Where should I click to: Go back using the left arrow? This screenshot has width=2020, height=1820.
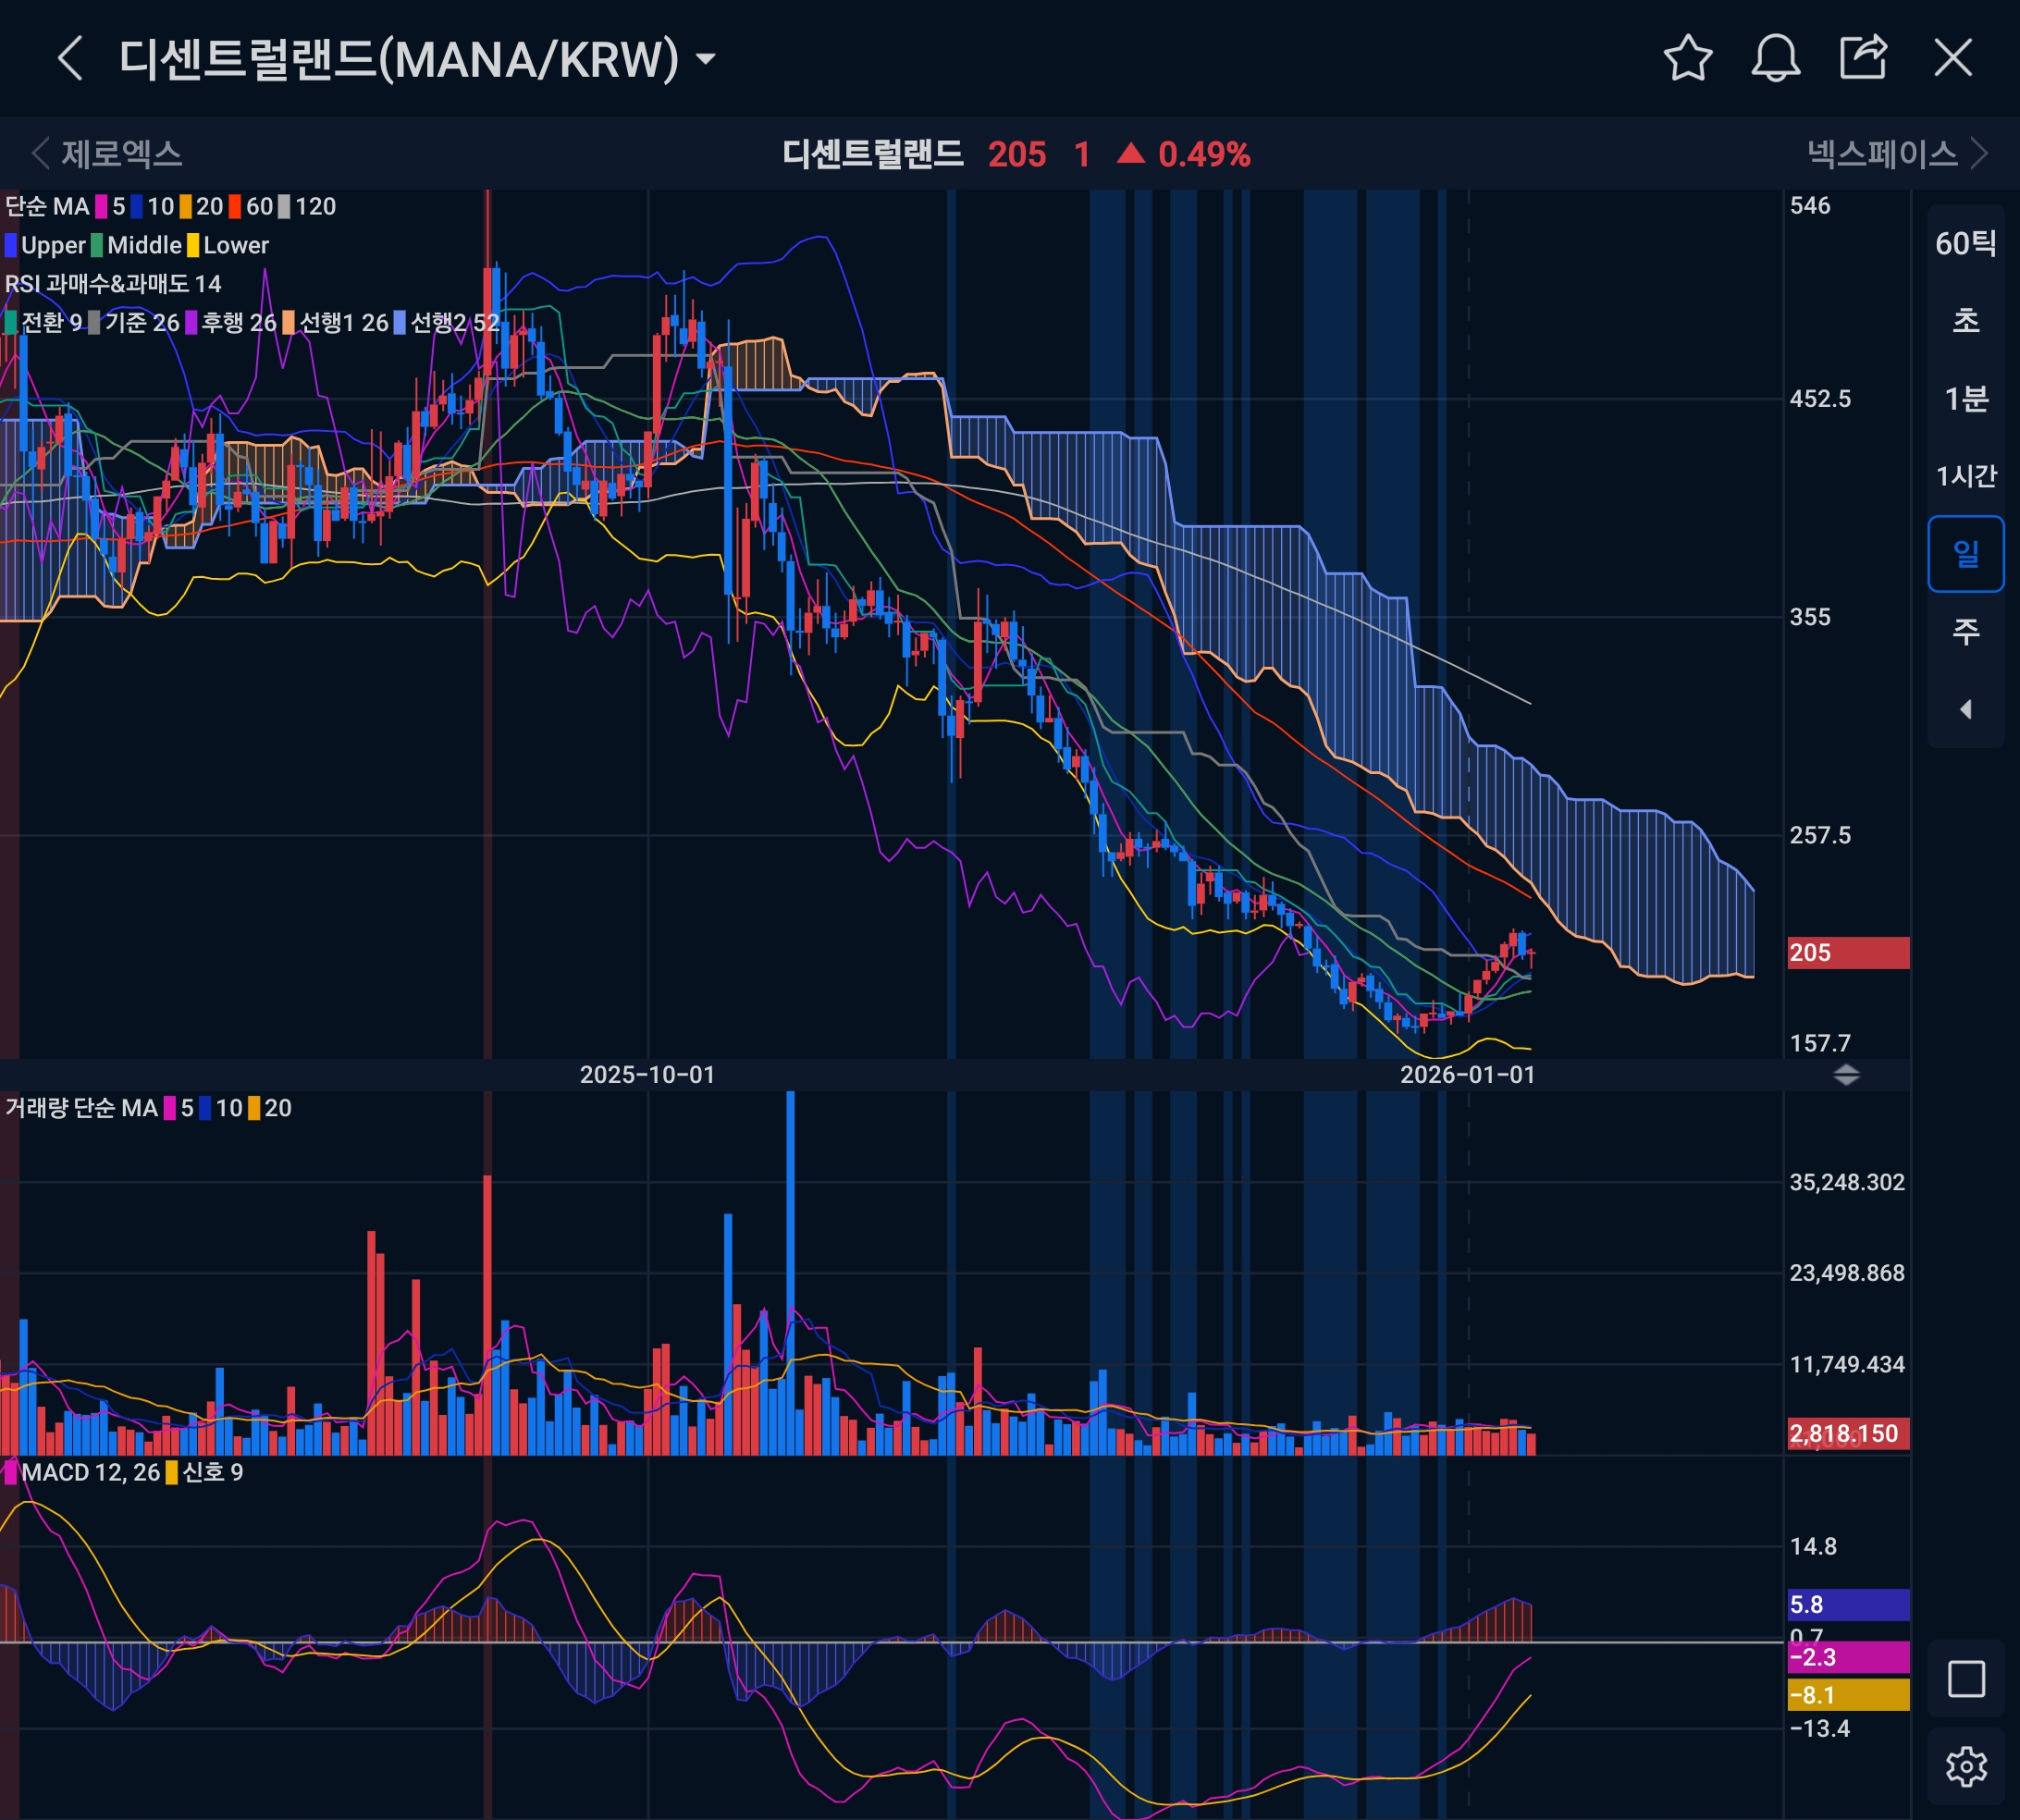[70, 58]
